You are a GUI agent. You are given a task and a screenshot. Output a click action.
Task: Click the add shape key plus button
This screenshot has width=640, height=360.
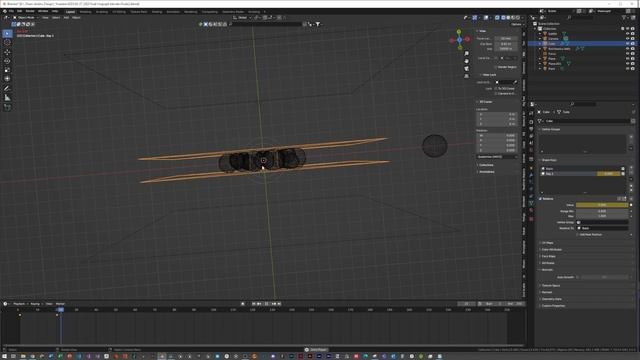pos(631,168)
